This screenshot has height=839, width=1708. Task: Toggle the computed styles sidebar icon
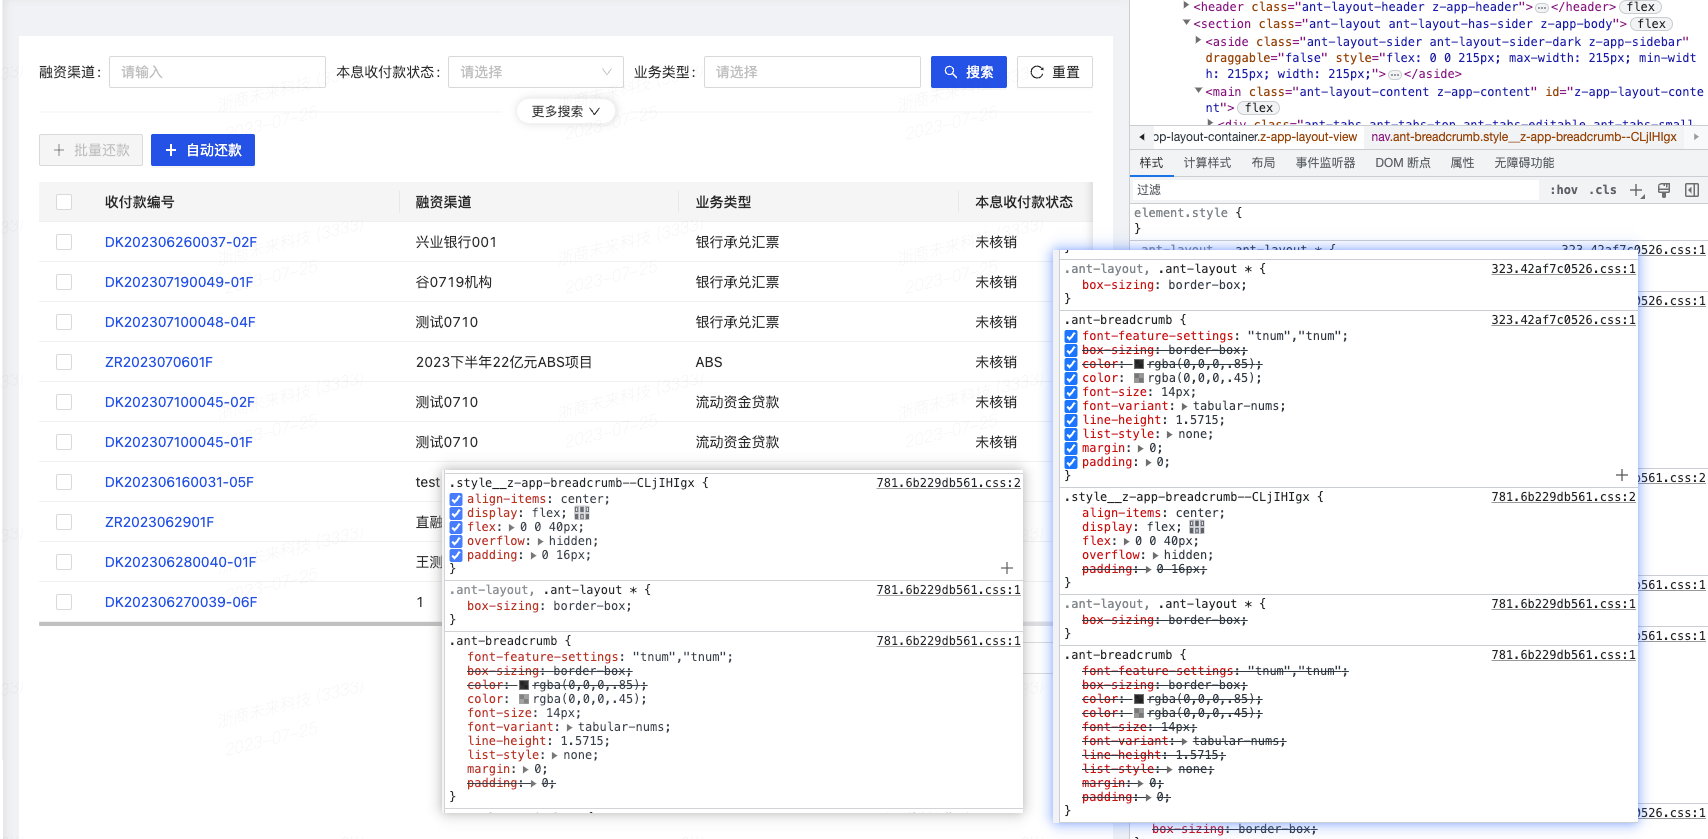1691,190
